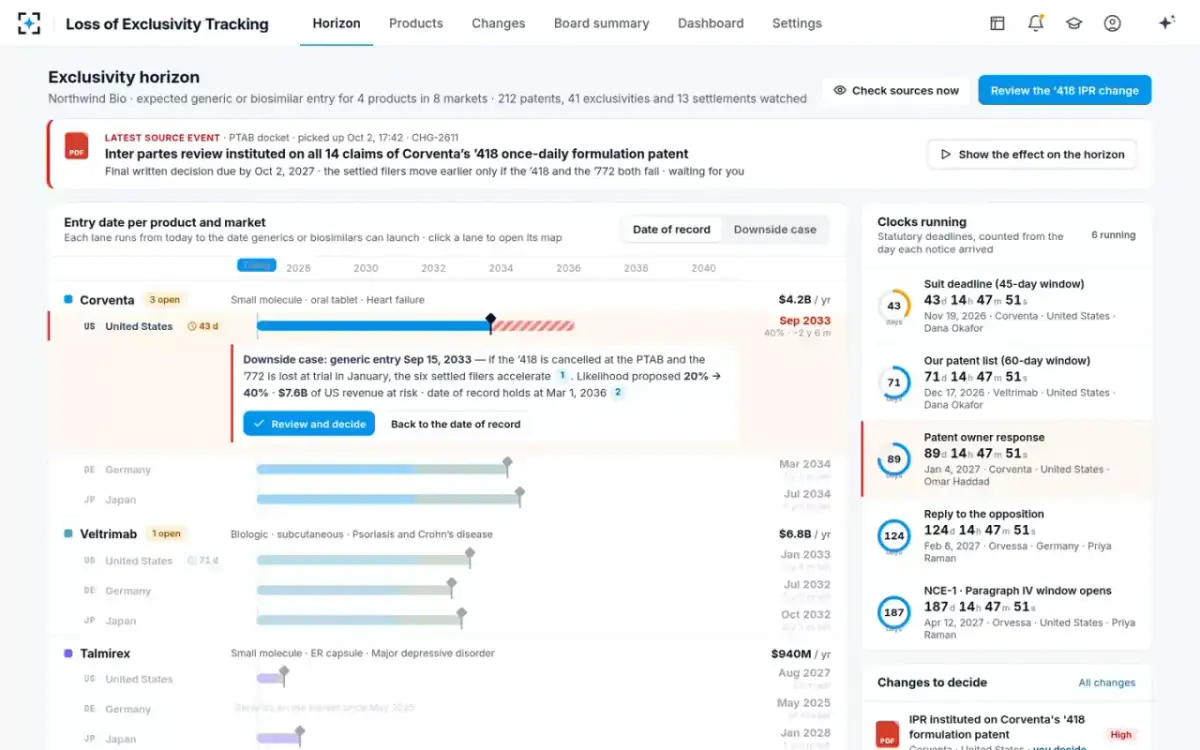This screenshot has width=1200, height=750.
Task: Open the layout panel icon in header
Action: pyautogui.click(x=997, y=23)
